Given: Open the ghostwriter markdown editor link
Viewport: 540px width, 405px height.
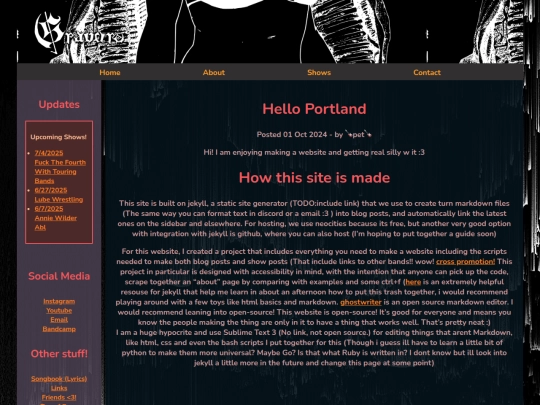Looking at the screenshot, I should tap(361, 302).
